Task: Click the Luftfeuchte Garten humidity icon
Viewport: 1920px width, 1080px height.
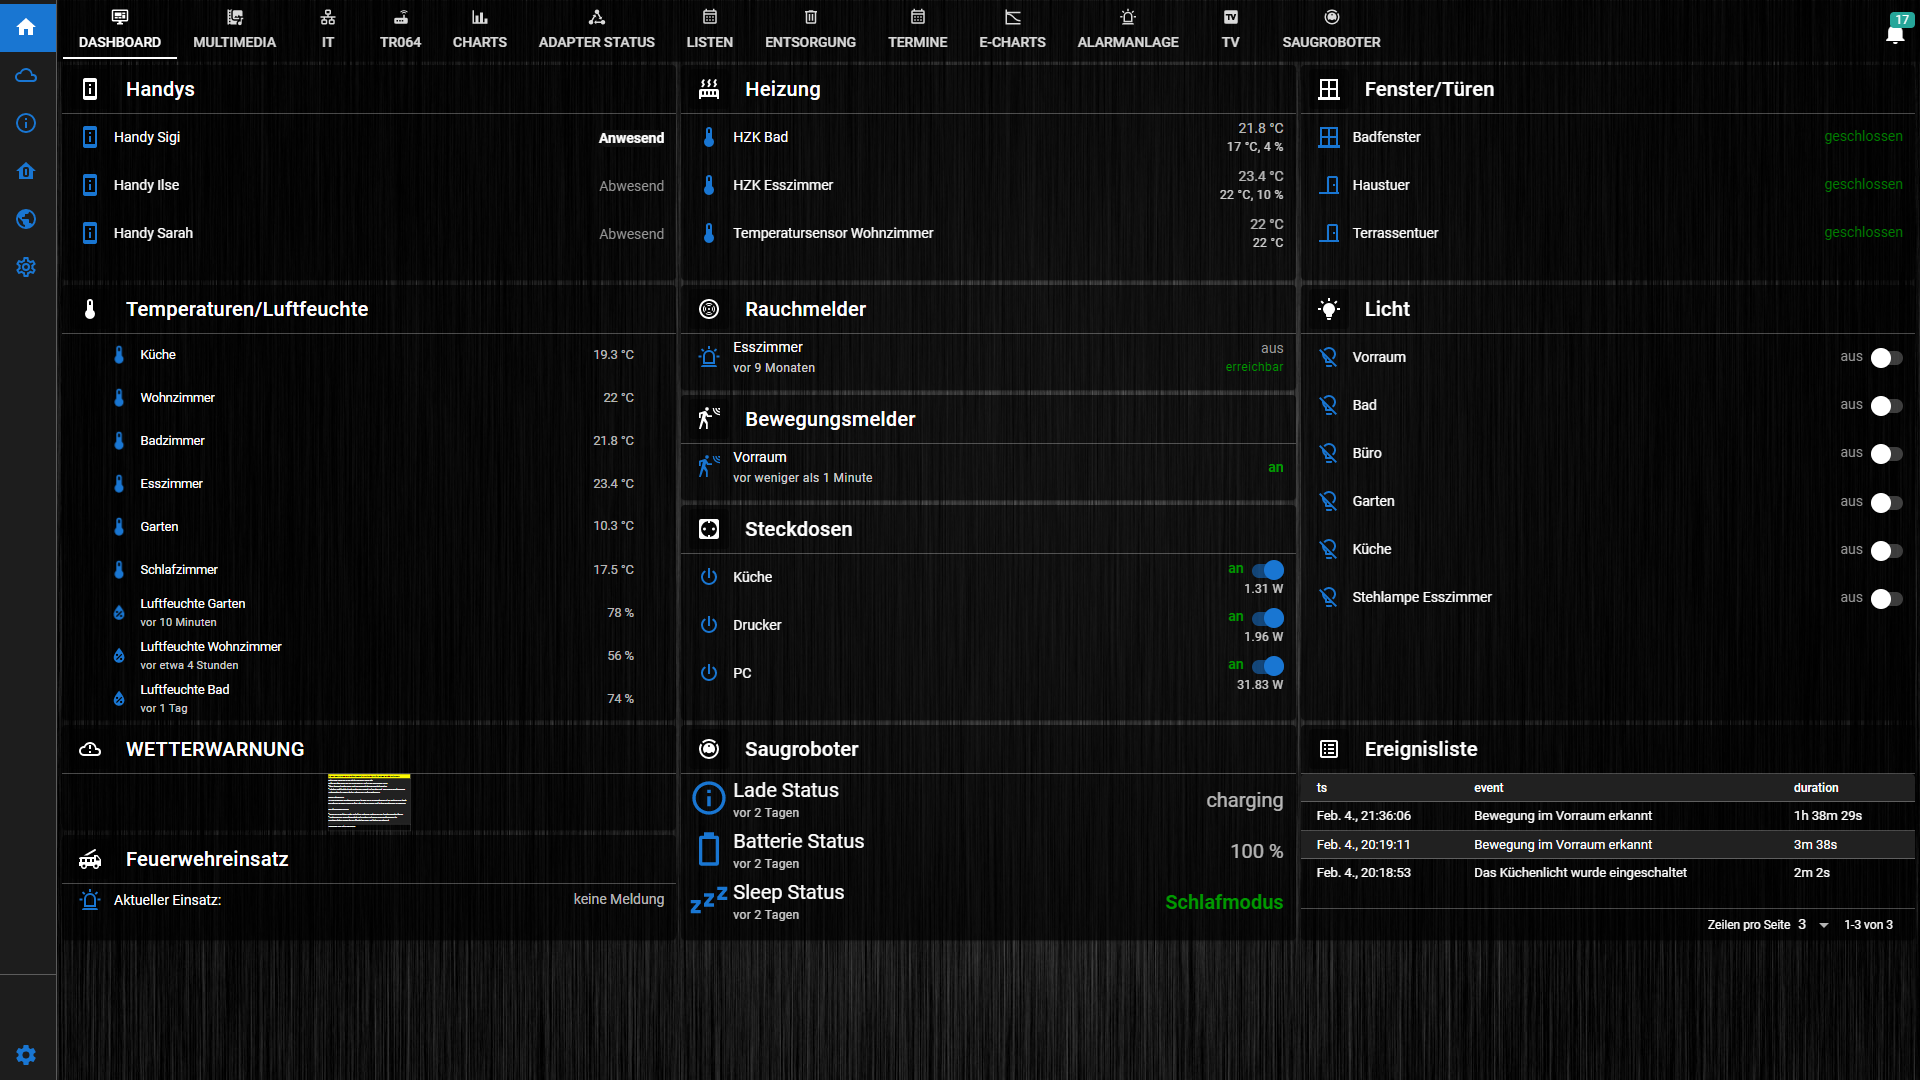Action: pos(119,612)
